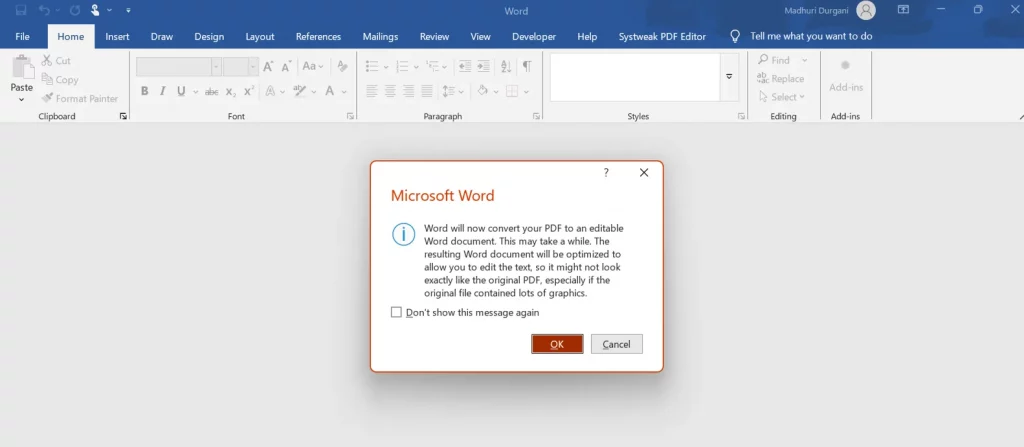Toggle Bold formatting
The width and height of the screenshot is (1024, 447).
(x=144, y=91)
